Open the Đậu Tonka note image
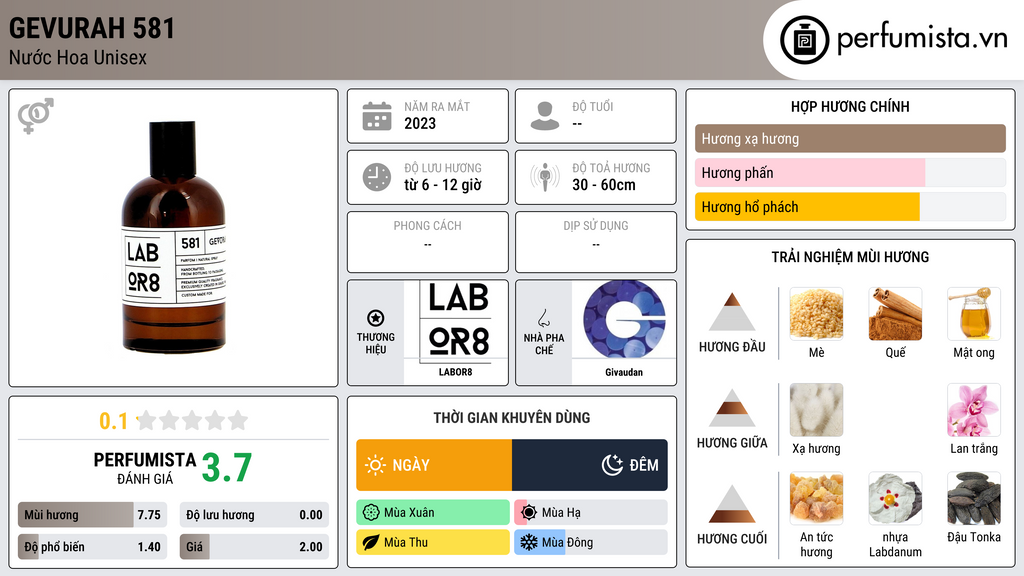 pyautogui.click(x=974, y=499)
